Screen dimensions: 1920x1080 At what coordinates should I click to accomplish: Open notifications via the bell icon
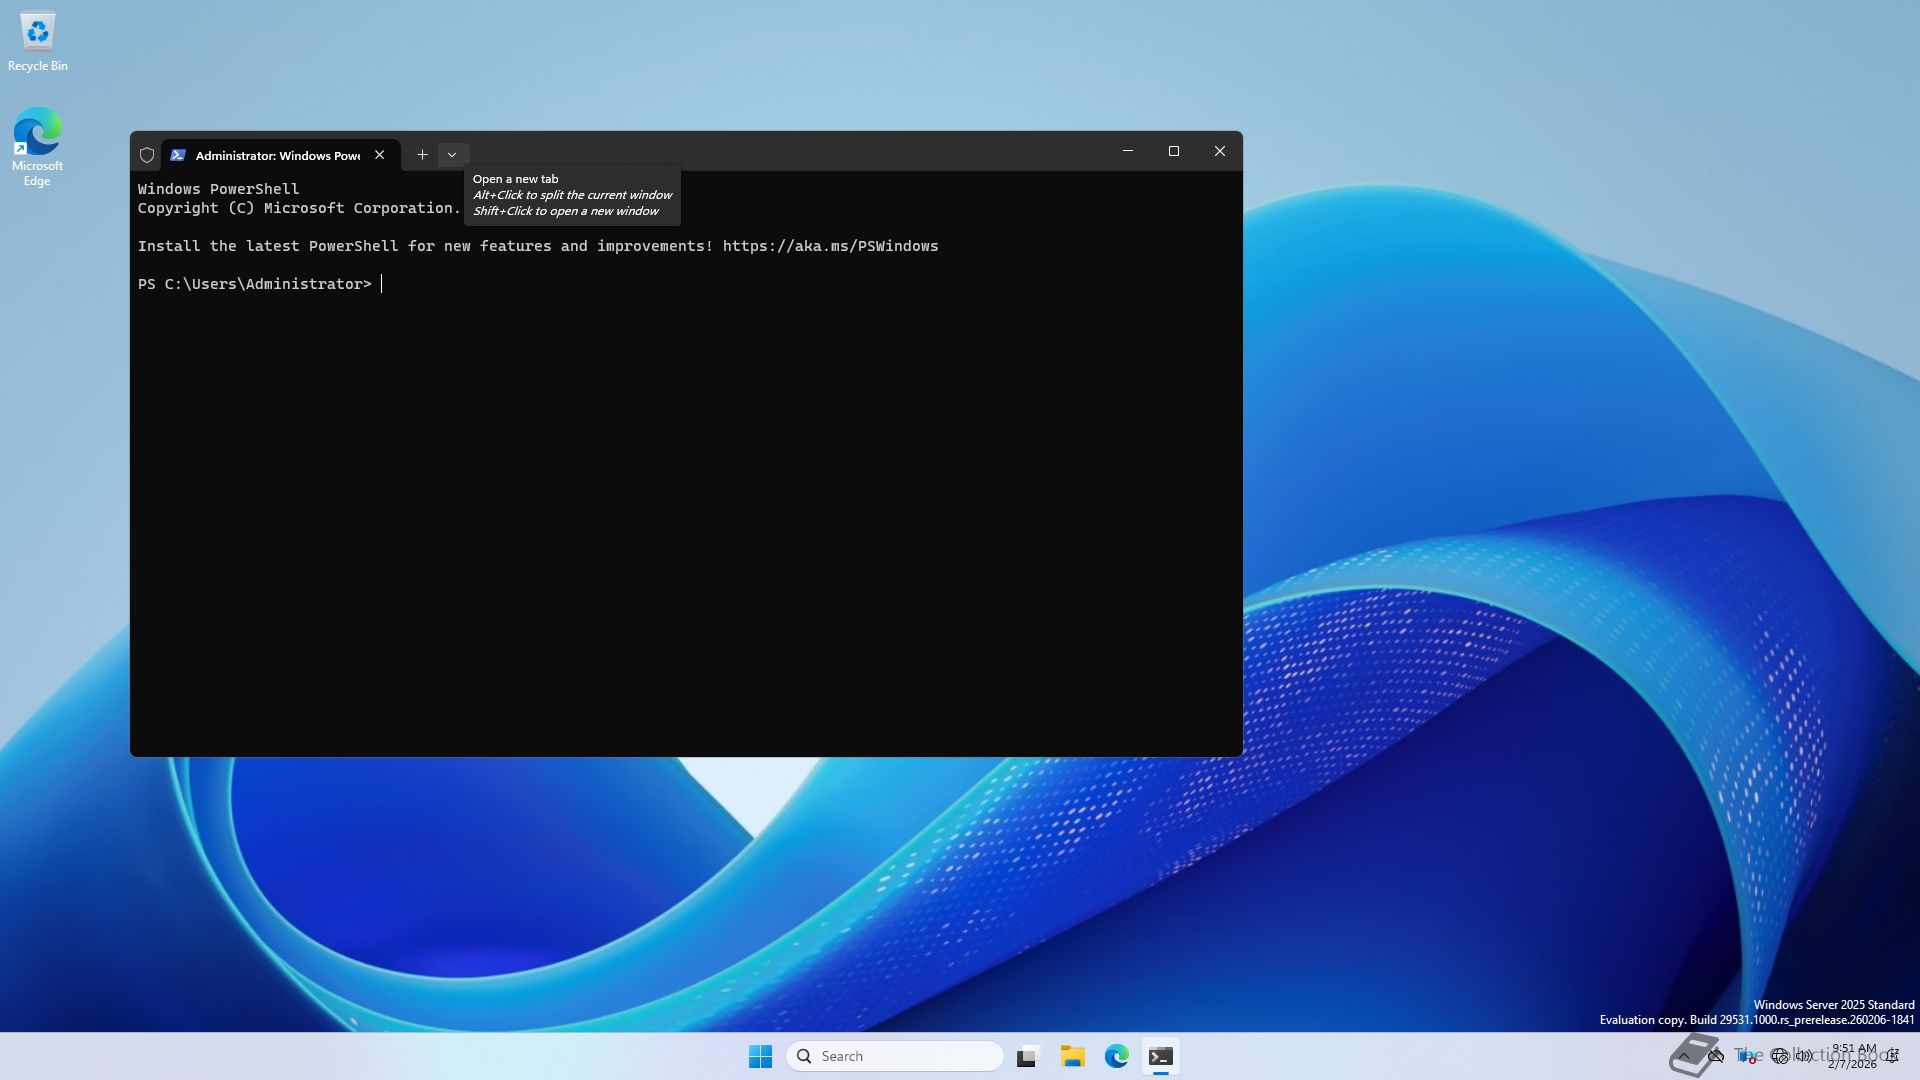click(1893, 1056)
